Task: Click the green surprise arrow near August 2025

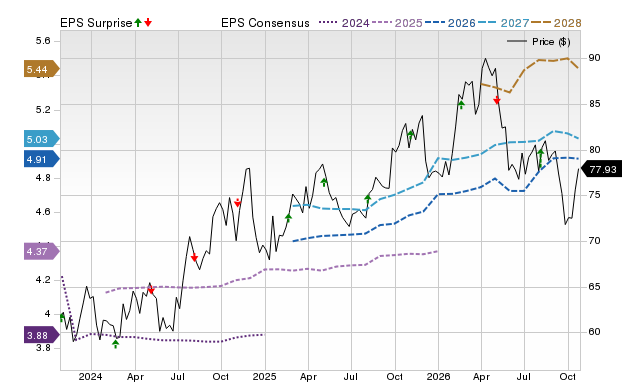Action: click(367, 199)
